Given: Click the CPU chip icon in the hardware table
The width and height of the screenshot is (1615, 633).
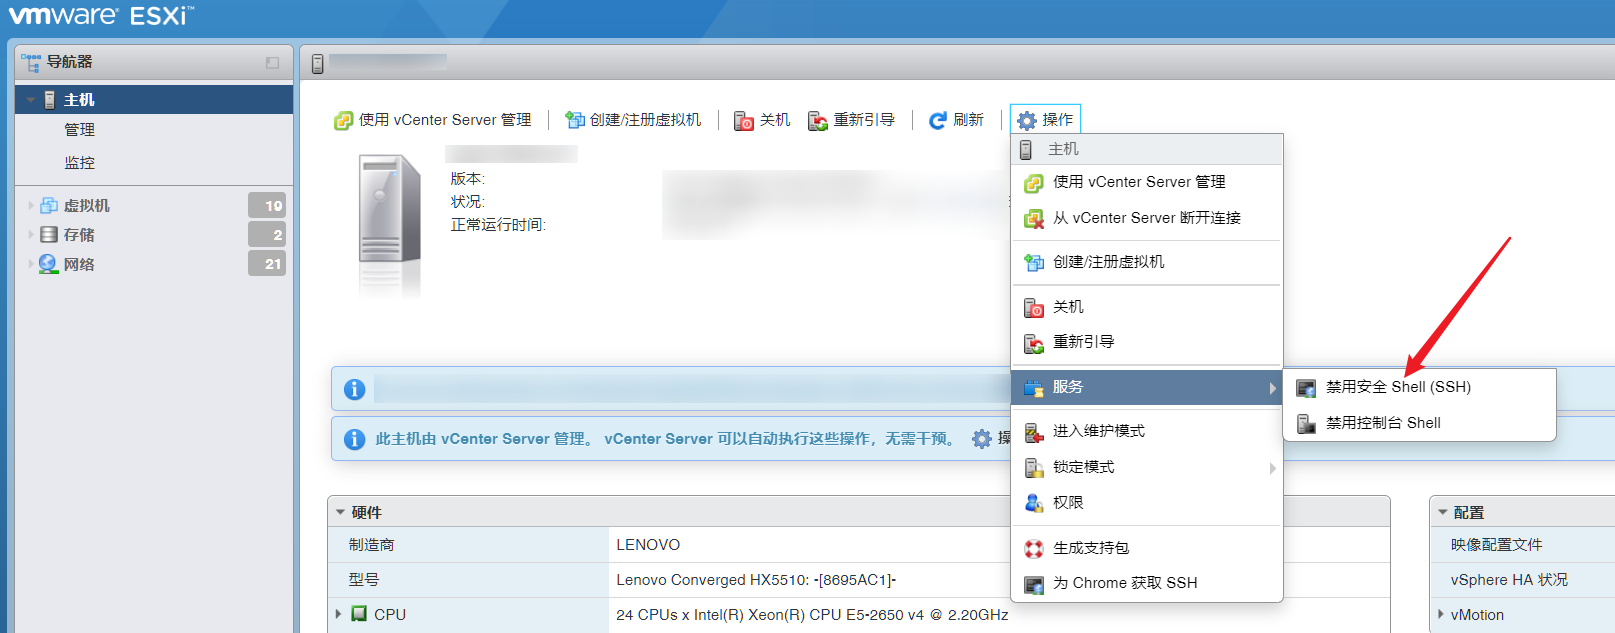Looking at the screenshot, I should pyautogui.click(x=359, y=614).
